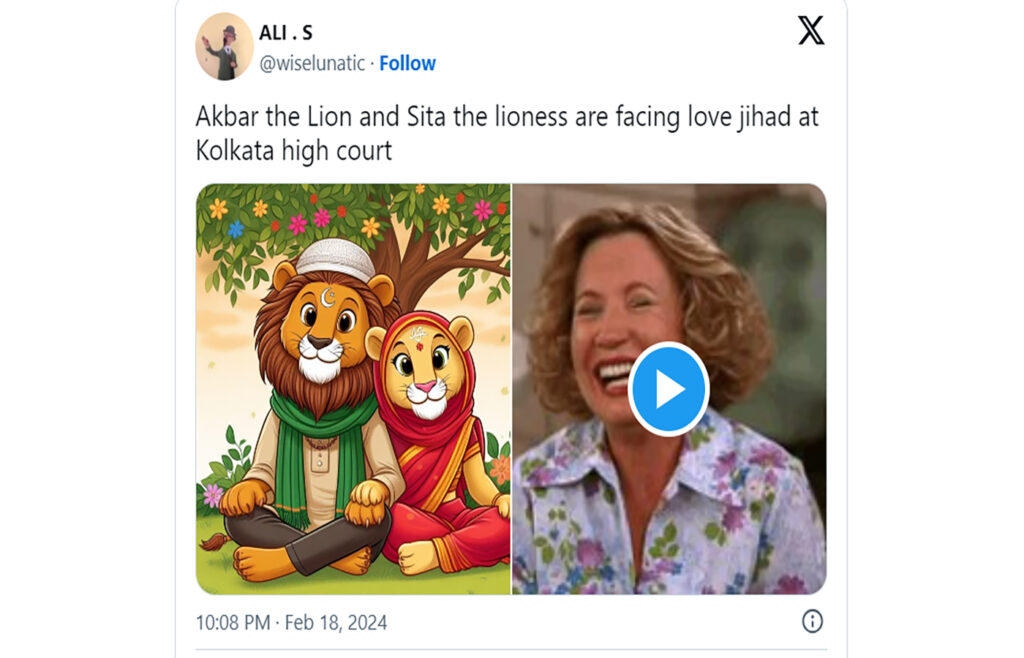The width and height of the screenshot is (1024, 658).
Task: Click the lion's white skullcap in the cartoon
Action: tap(335, 258)
